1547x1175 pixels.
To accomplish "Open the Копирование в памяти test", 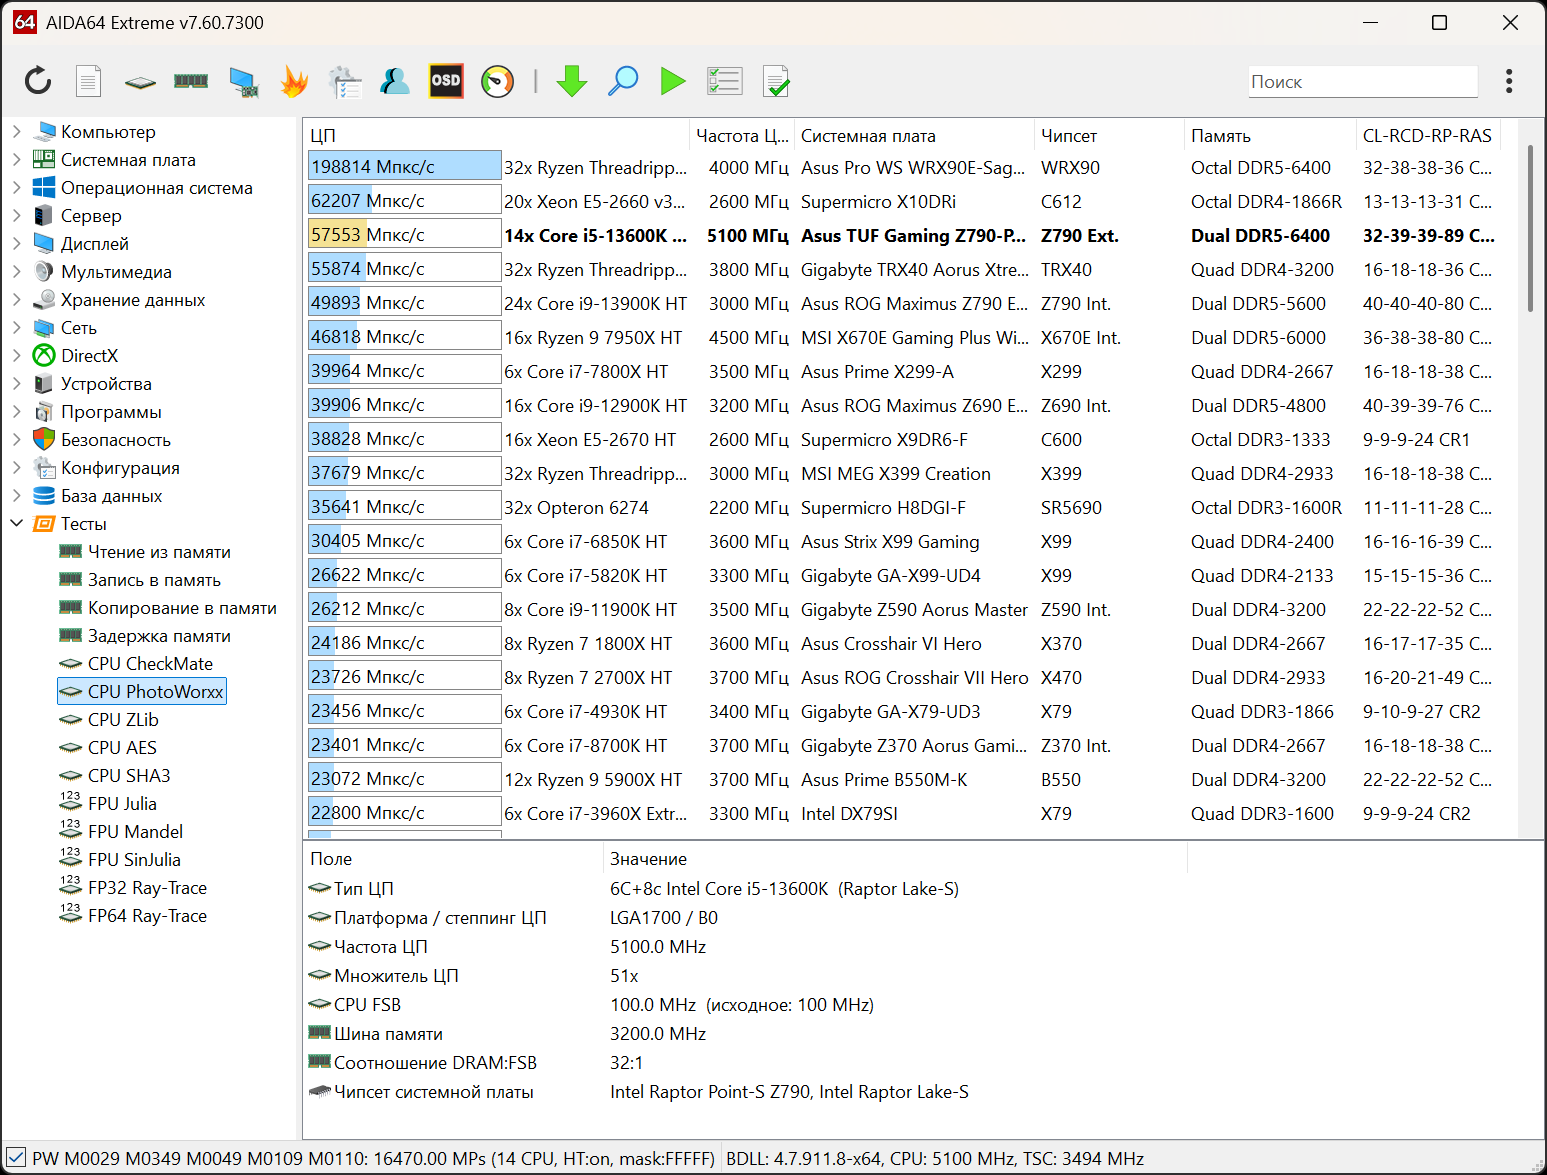I will [x=182, y=607].
